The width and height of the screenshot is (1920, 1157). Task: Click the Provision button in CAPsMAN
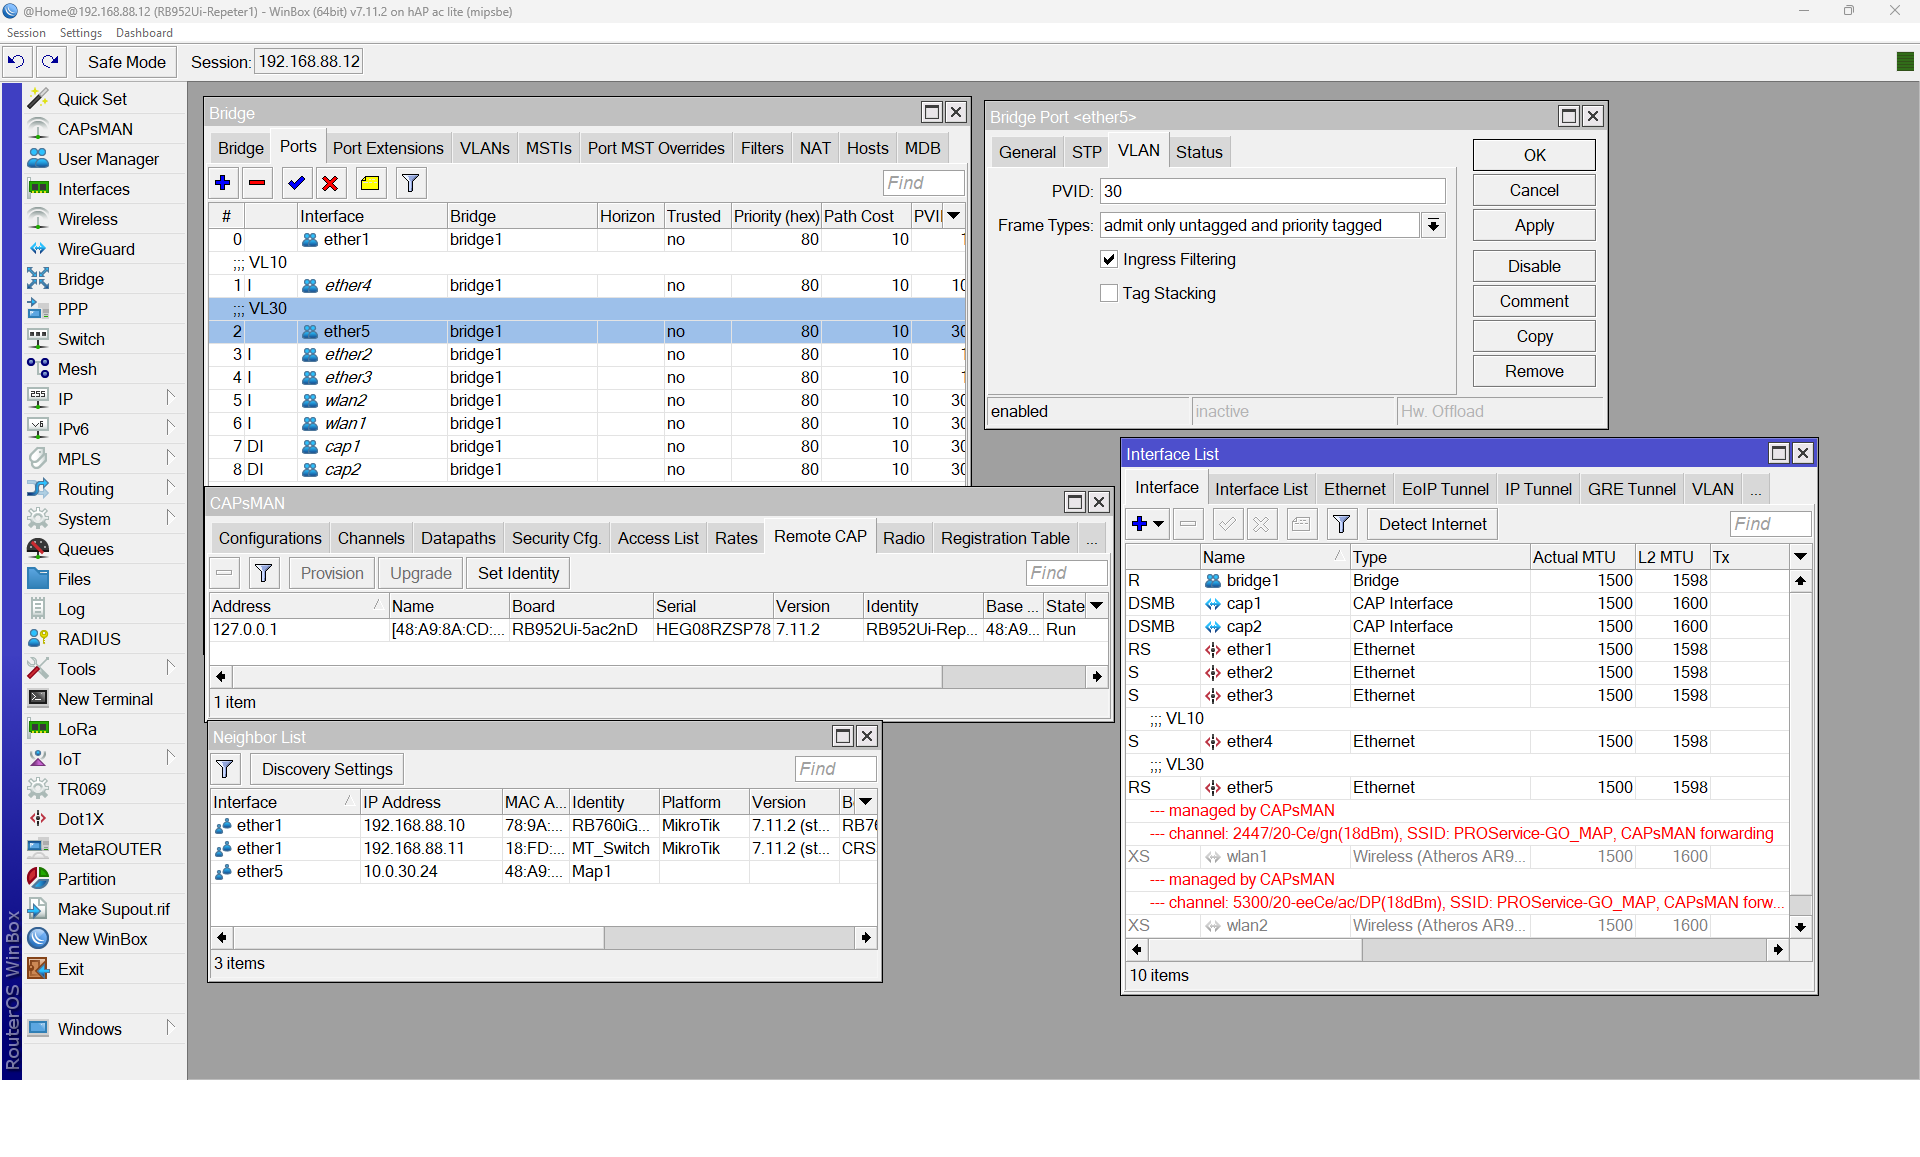pos(331,572)
